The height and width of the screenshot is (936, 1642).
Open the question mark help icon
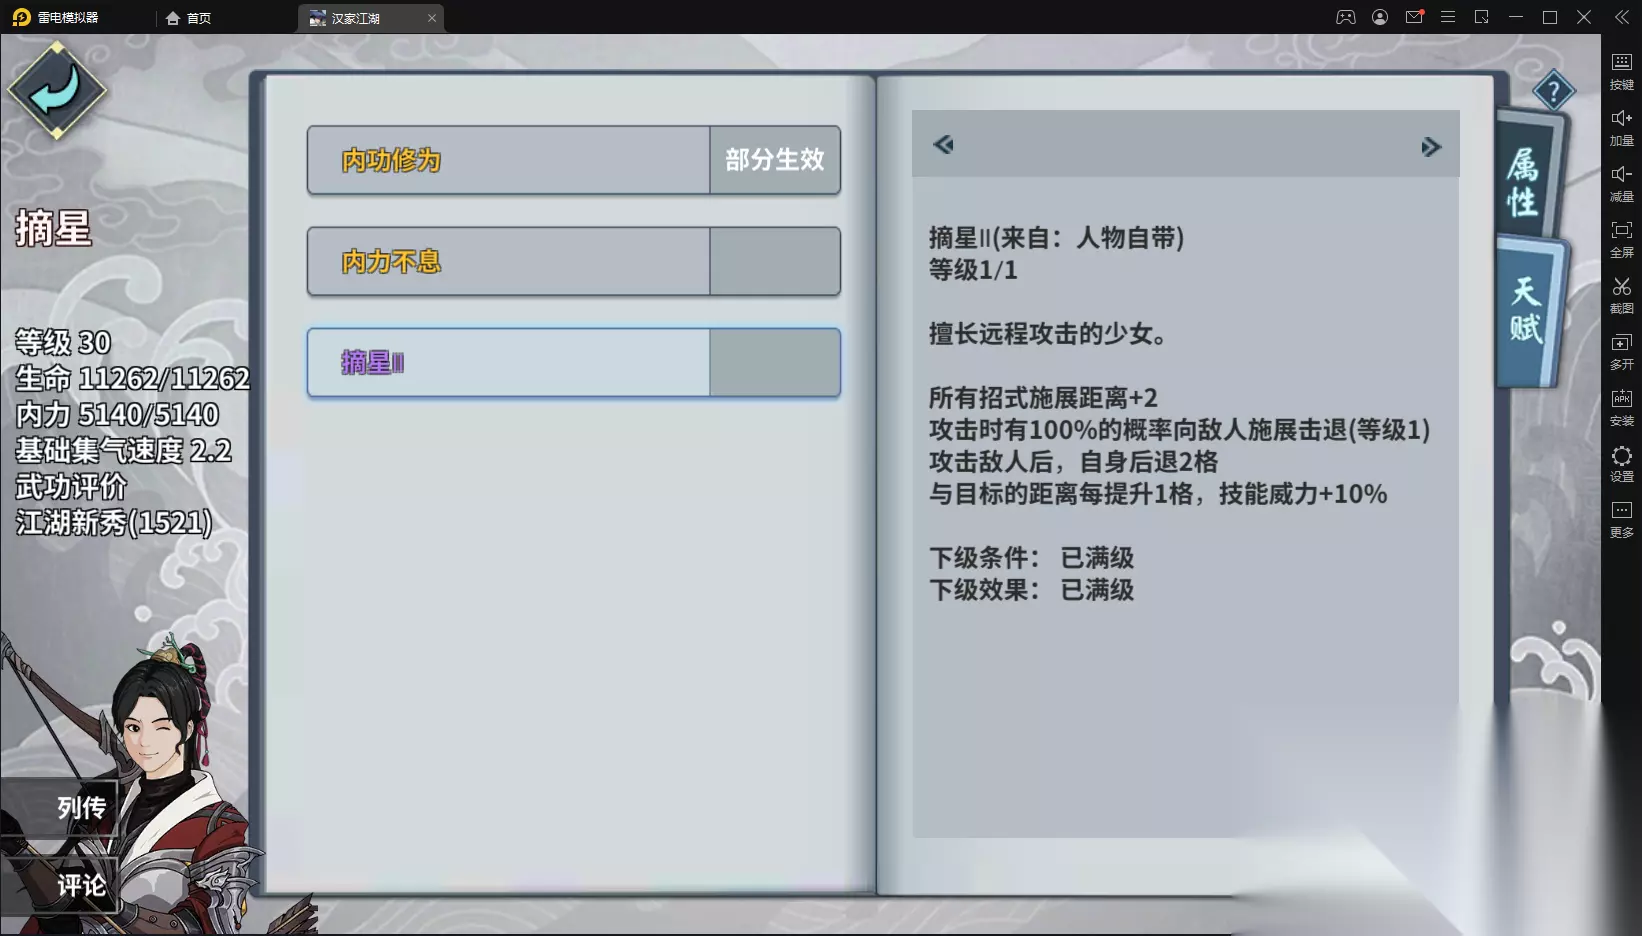1553,92
